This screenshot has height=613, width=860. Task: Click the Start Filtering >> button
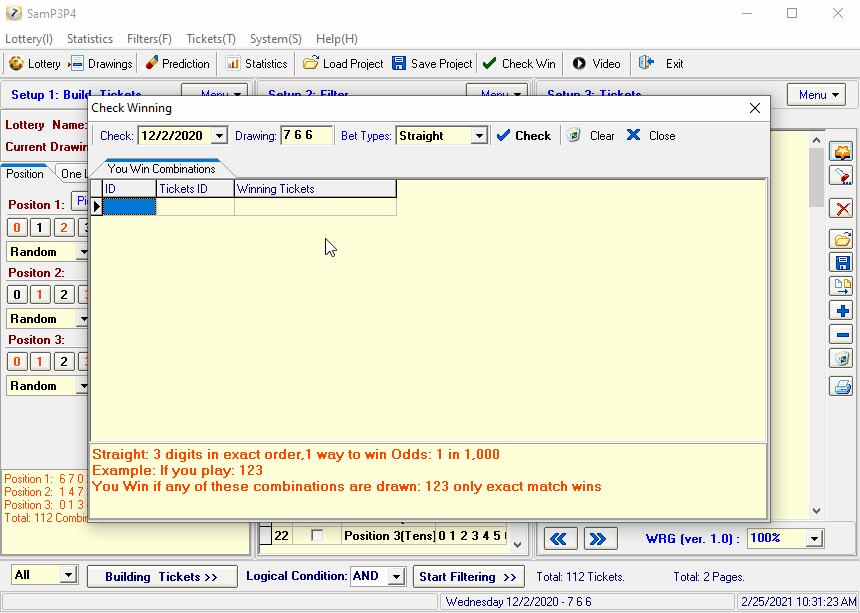click(468, 577)
